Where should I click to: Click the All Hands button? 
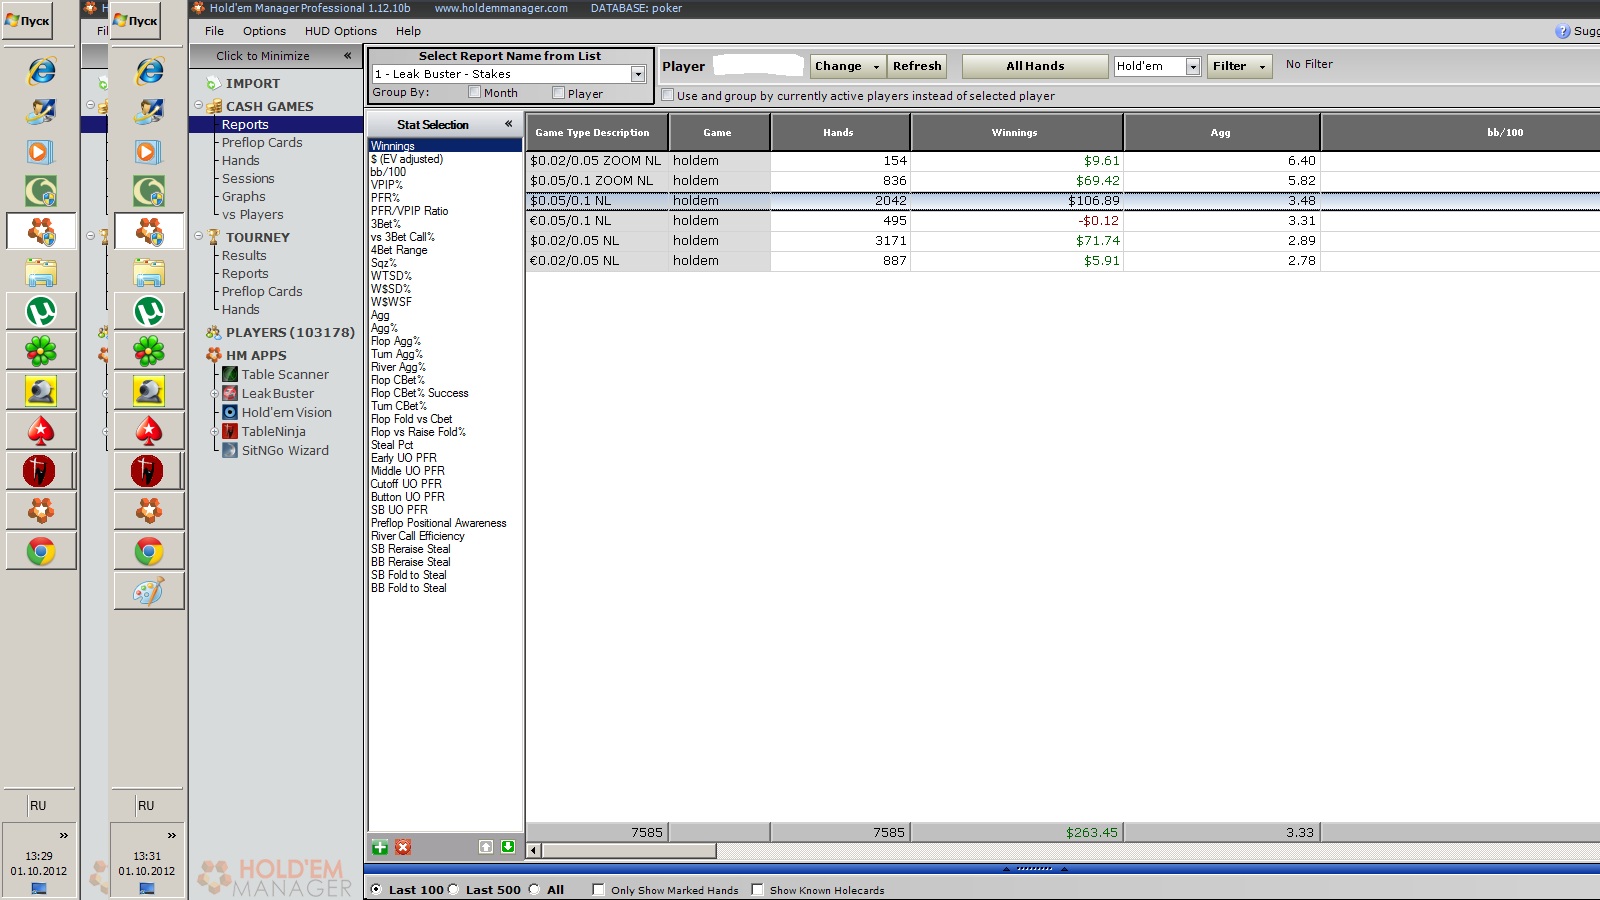[1035, 66]
